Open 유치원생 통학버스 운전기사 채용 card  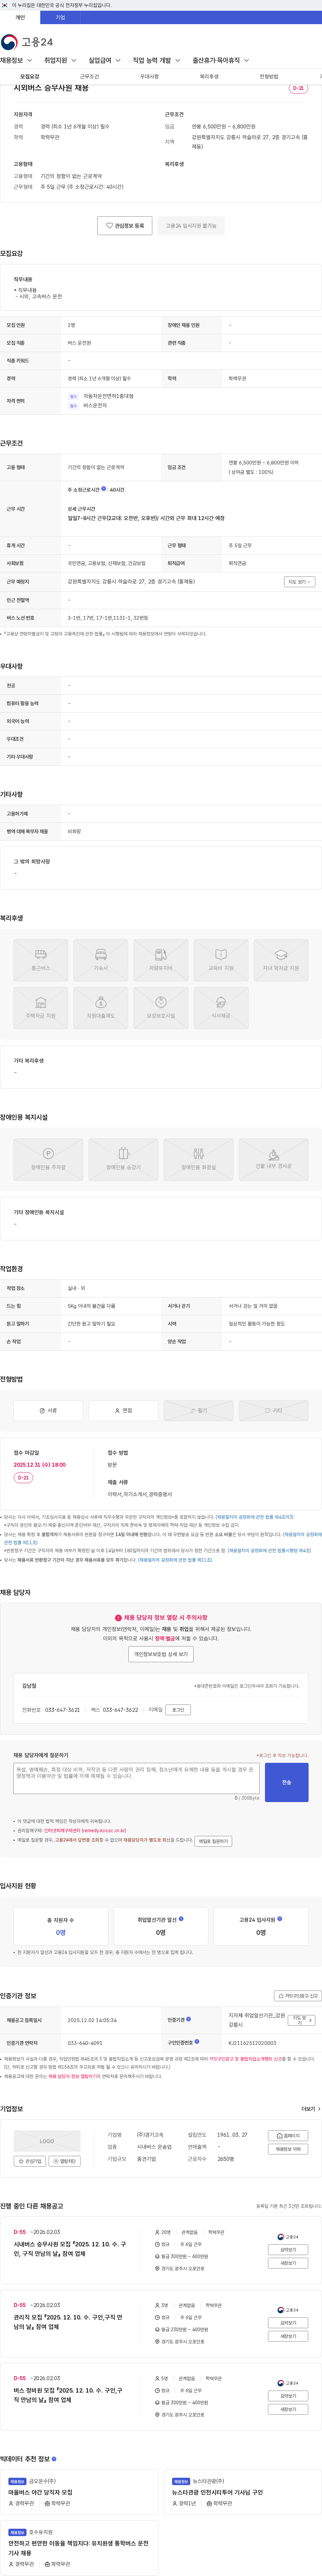[x=79, y=2548]
